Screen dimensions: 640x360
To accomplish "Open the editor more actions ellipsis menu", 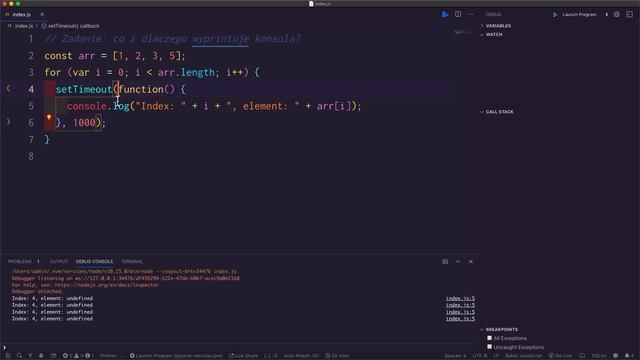I will tap(471, 14).
